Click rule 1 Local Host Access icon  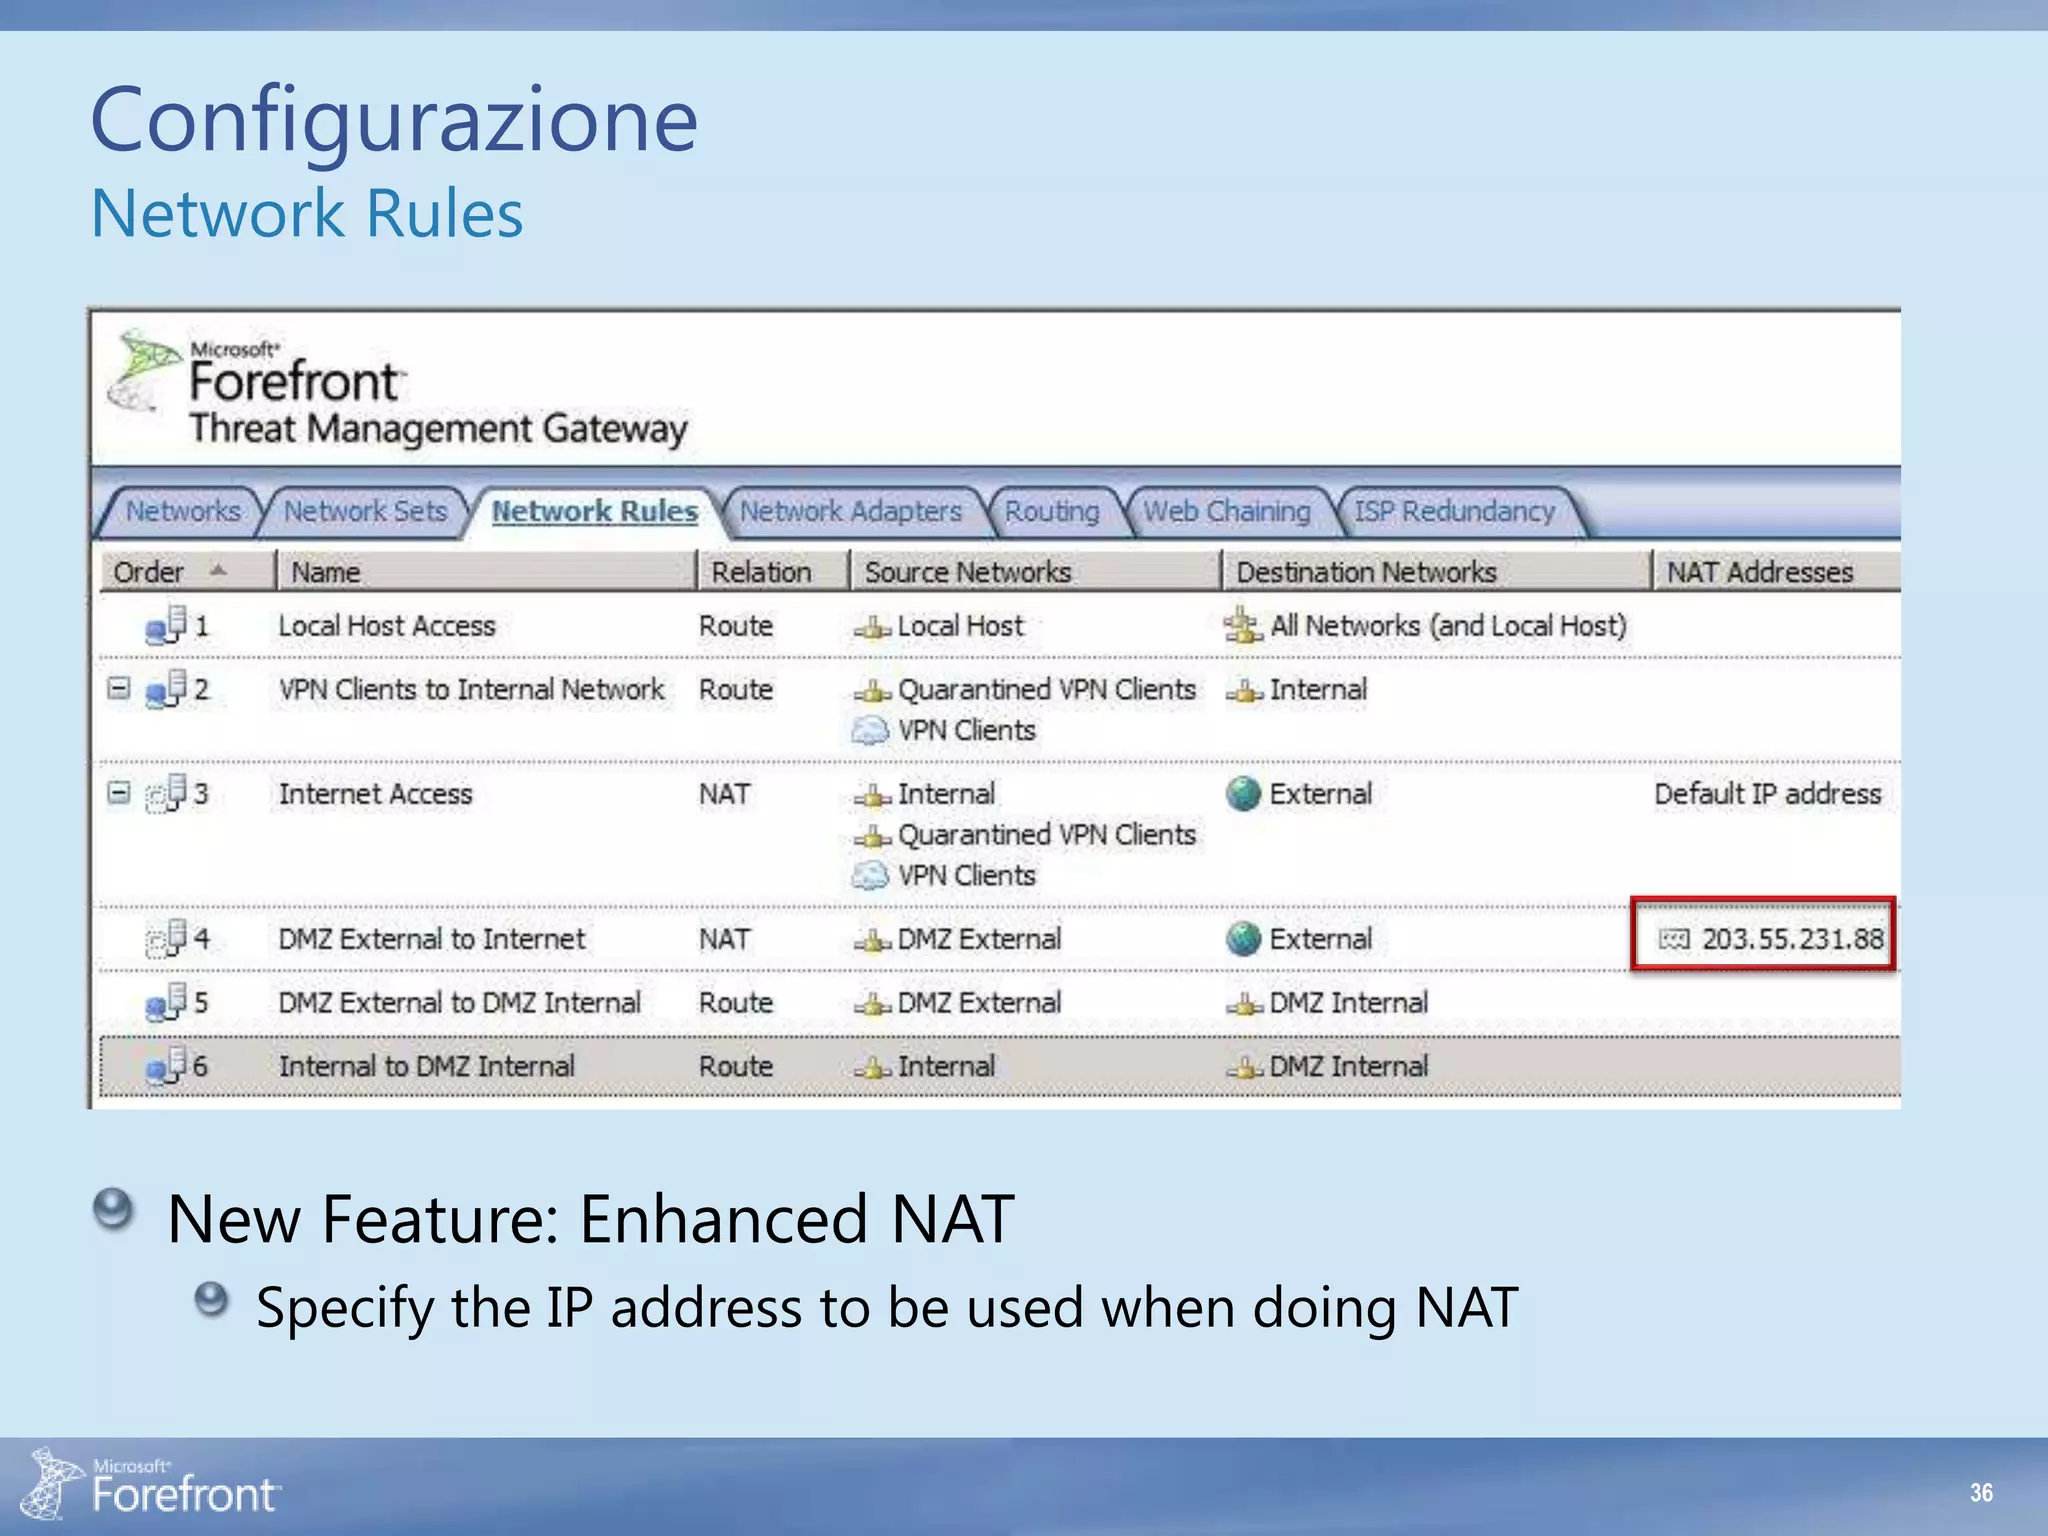(x=166, y=625)
